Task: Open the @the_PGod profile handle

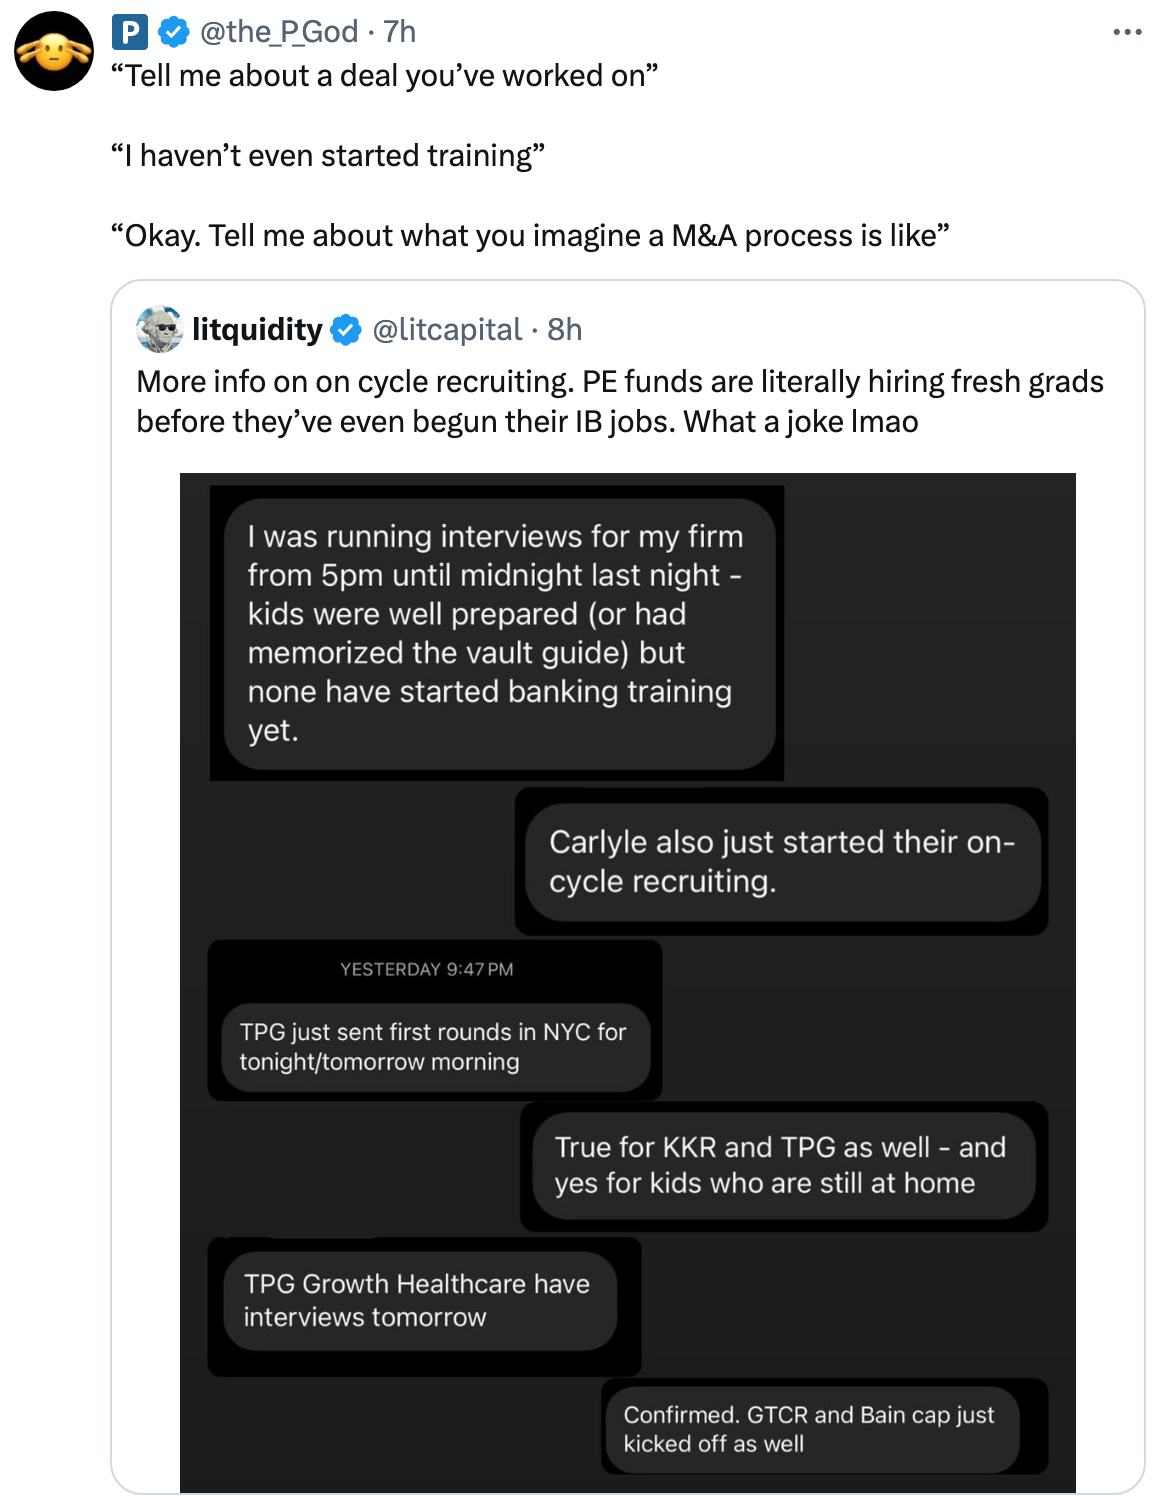Action: (x=279, y=33)
